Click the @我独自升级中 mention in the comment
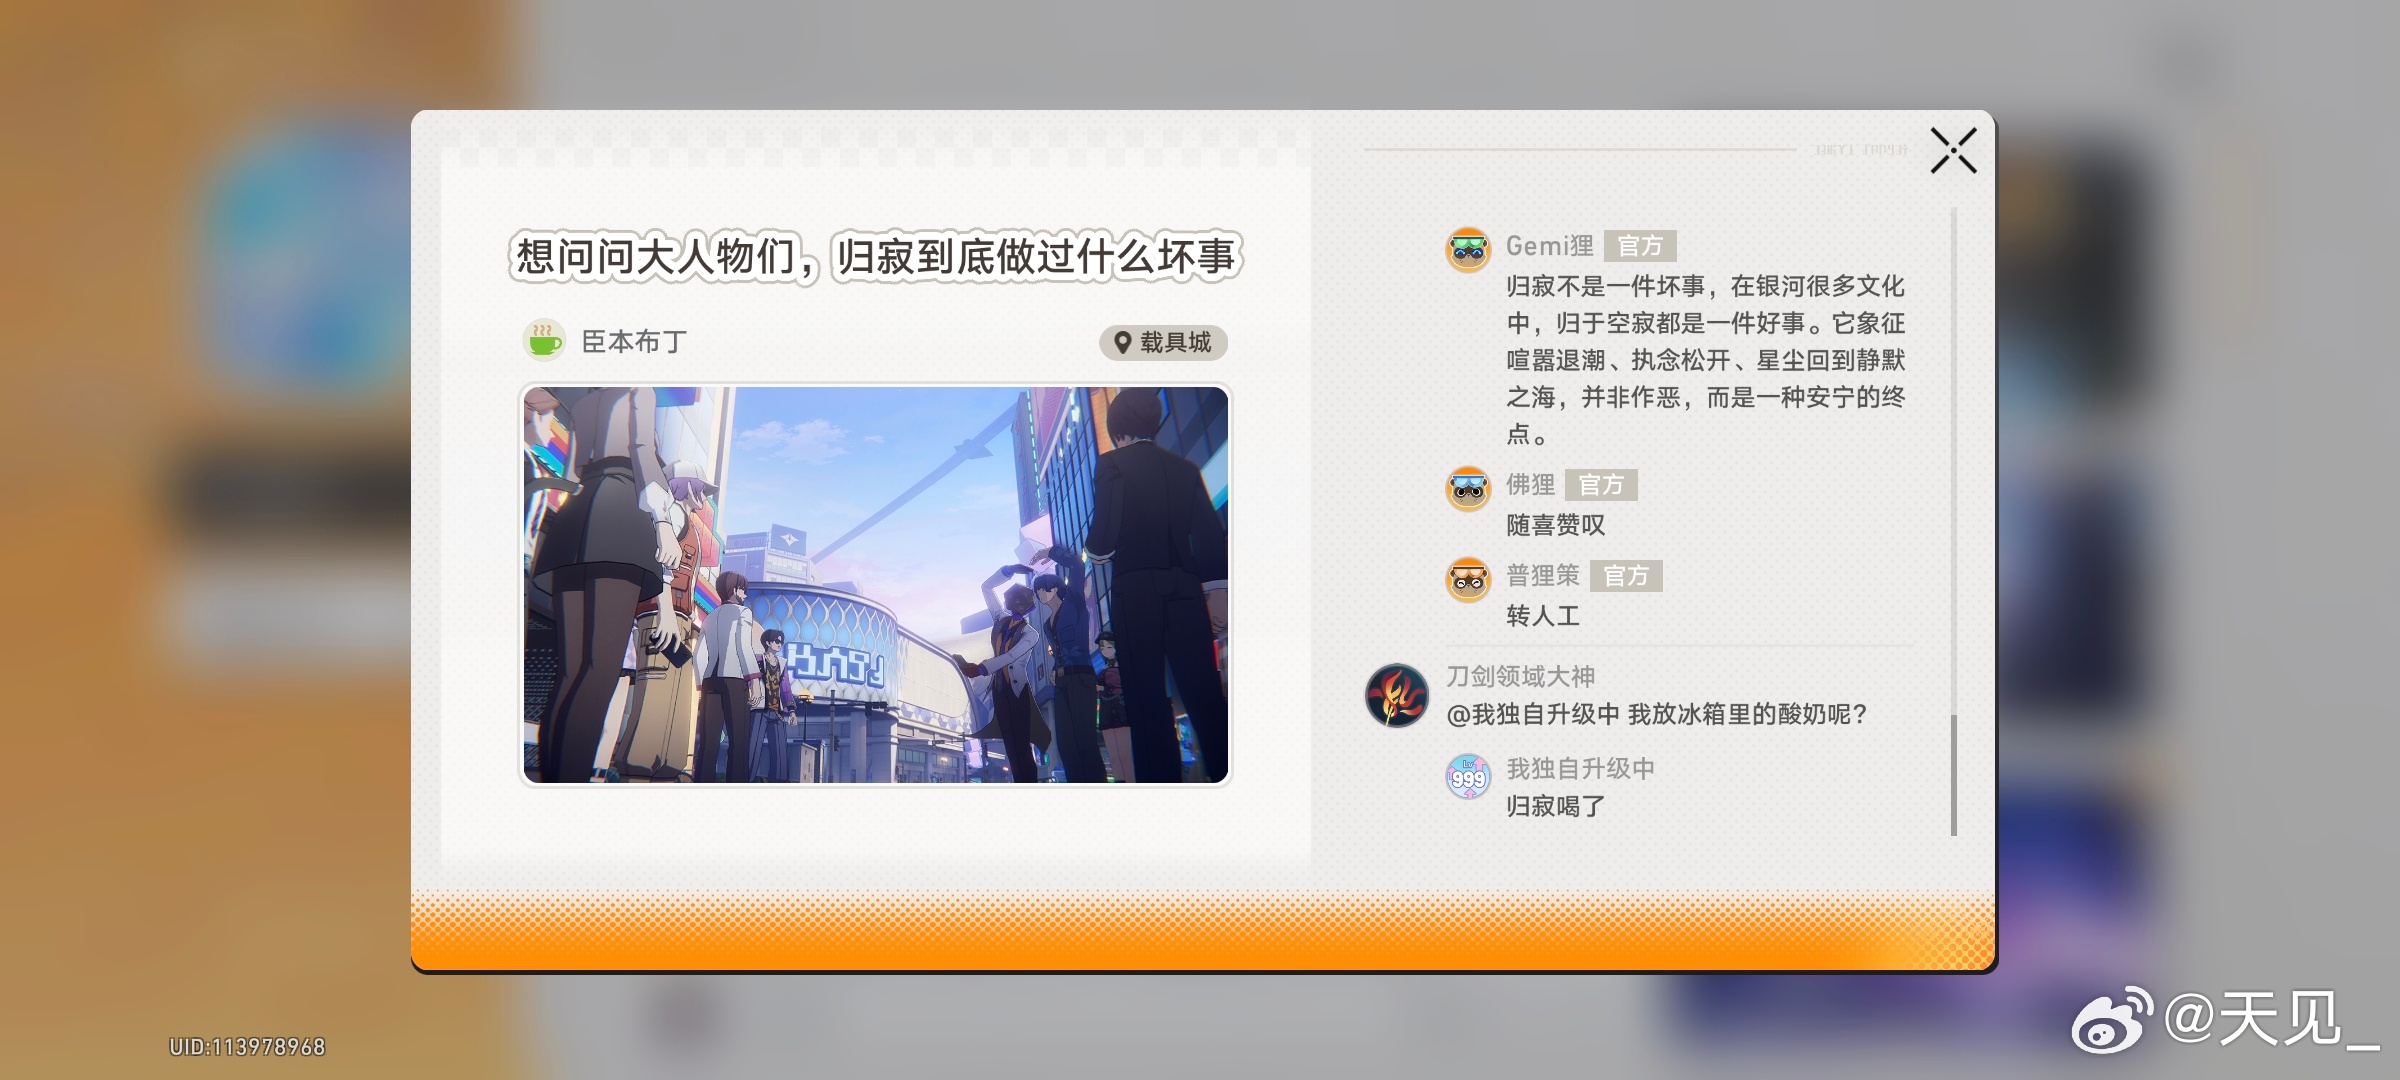The image size is (2400, 1080). tap(1532, 714)
